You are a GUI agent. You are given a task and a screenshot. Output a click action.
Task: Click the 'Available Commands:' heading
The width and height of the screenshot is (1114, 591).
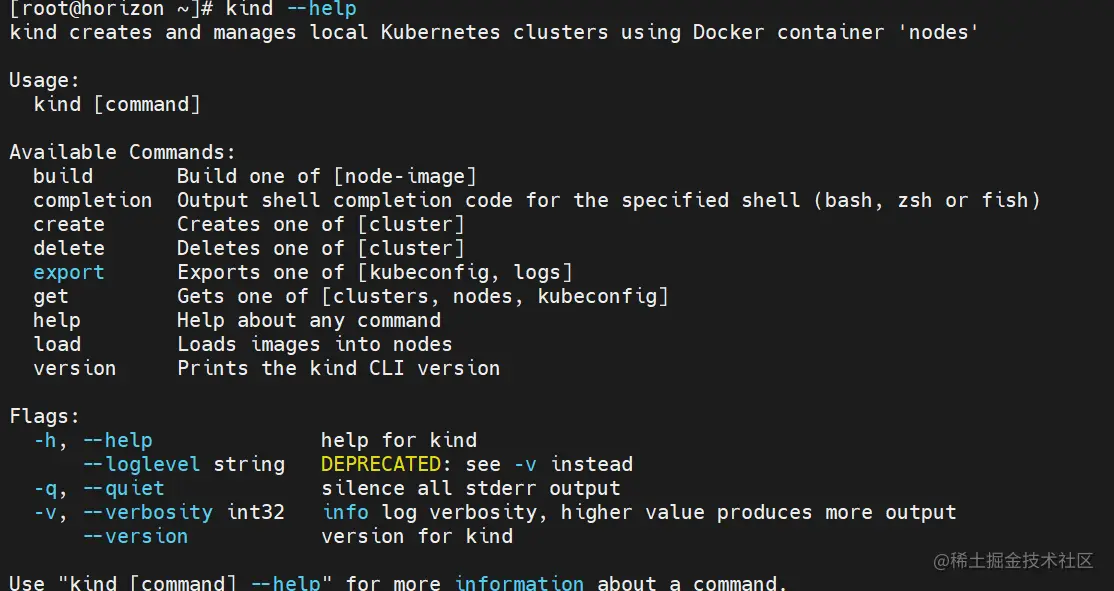click(122, 152)
